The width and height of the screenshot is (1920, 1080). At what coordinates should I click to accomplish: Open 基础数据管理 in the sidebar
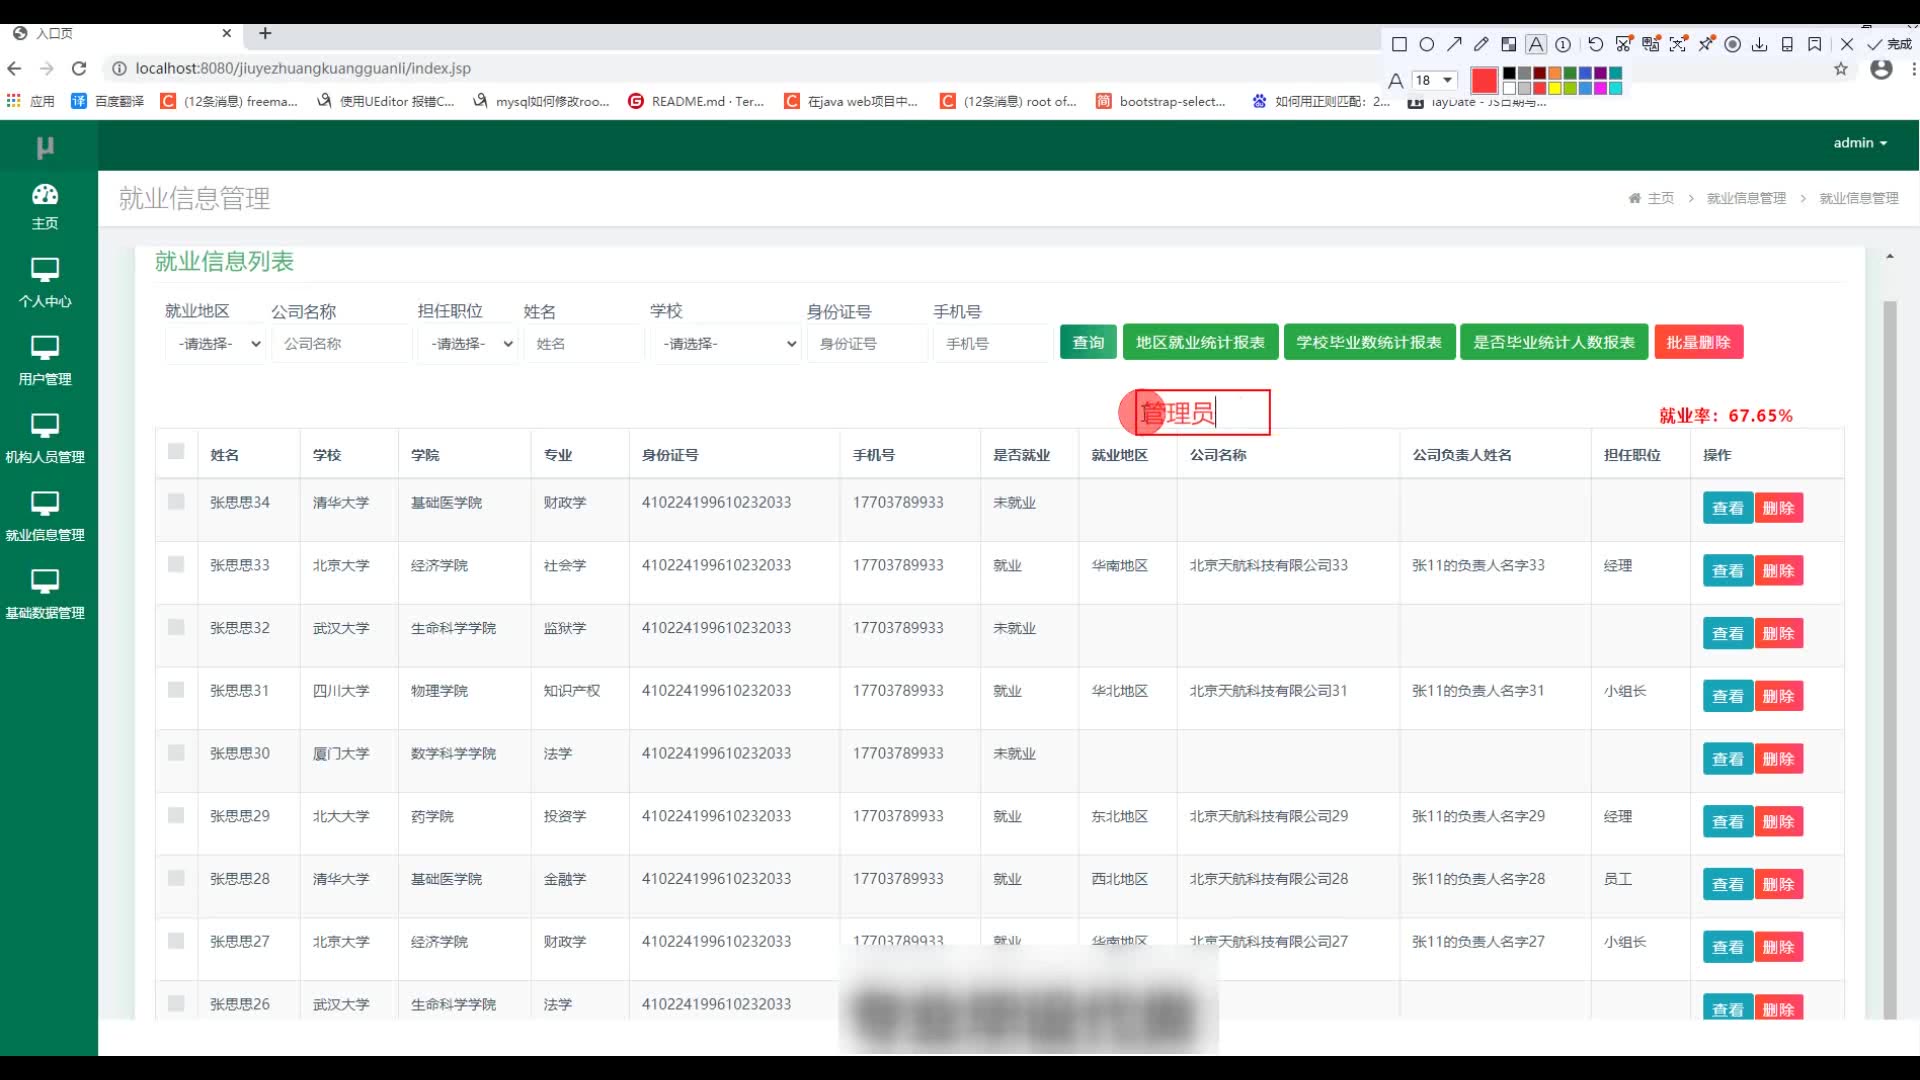click(45, 596)
